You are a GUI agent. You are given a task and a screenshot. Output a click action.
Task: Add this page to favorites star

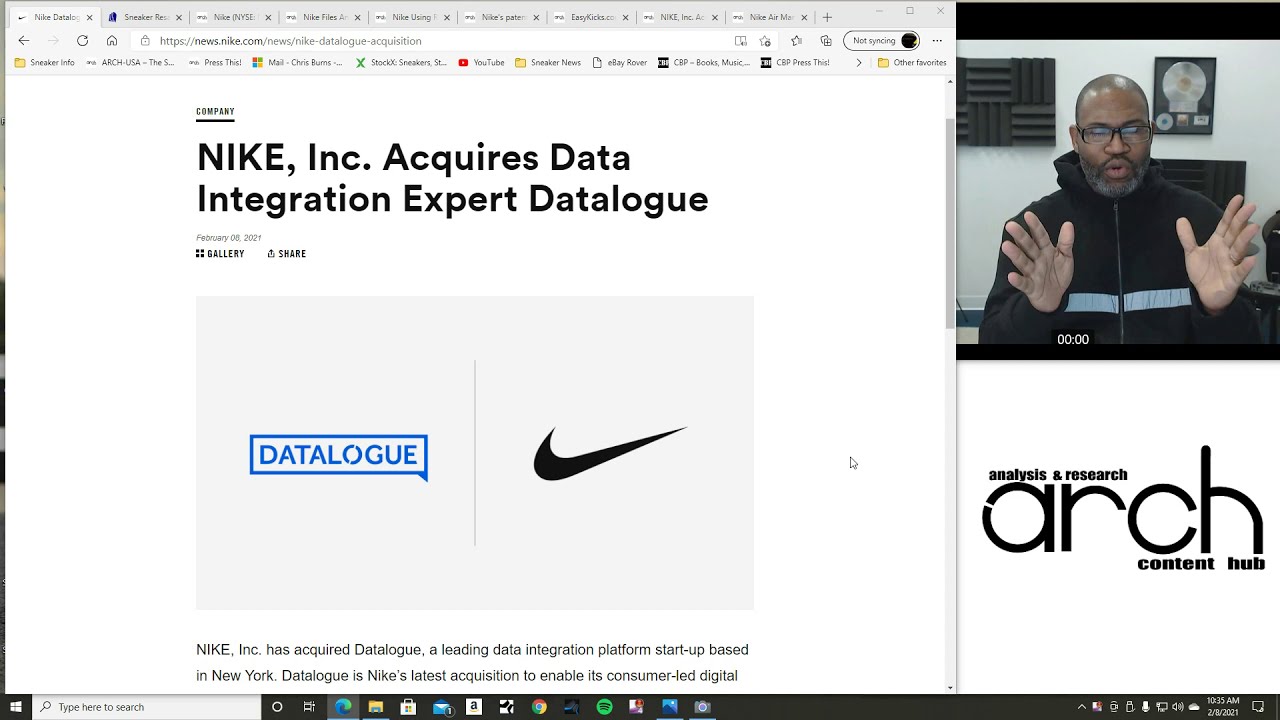pyautogui.click(x=765, y=41)
